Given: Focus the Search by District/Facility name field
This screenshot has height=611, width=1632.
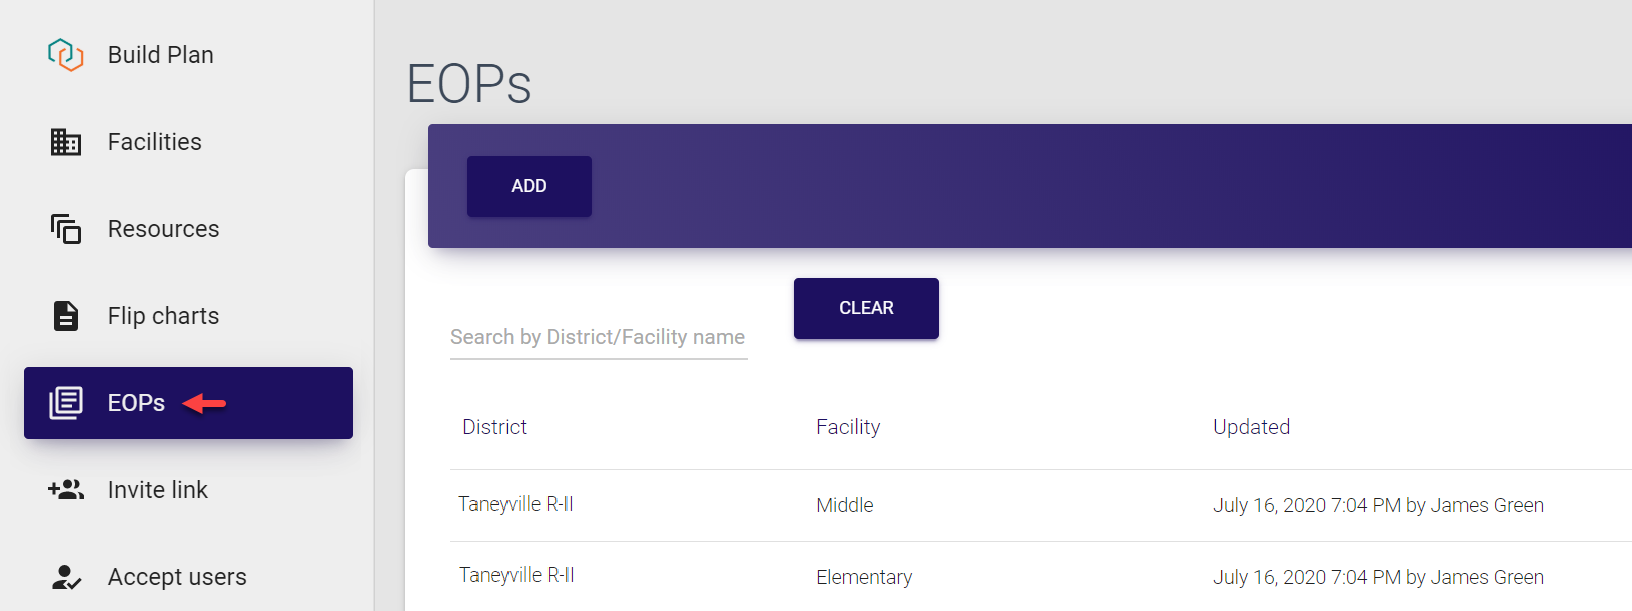Looking at the screenshot, I should pyautogui.click(x=598, y=337).
